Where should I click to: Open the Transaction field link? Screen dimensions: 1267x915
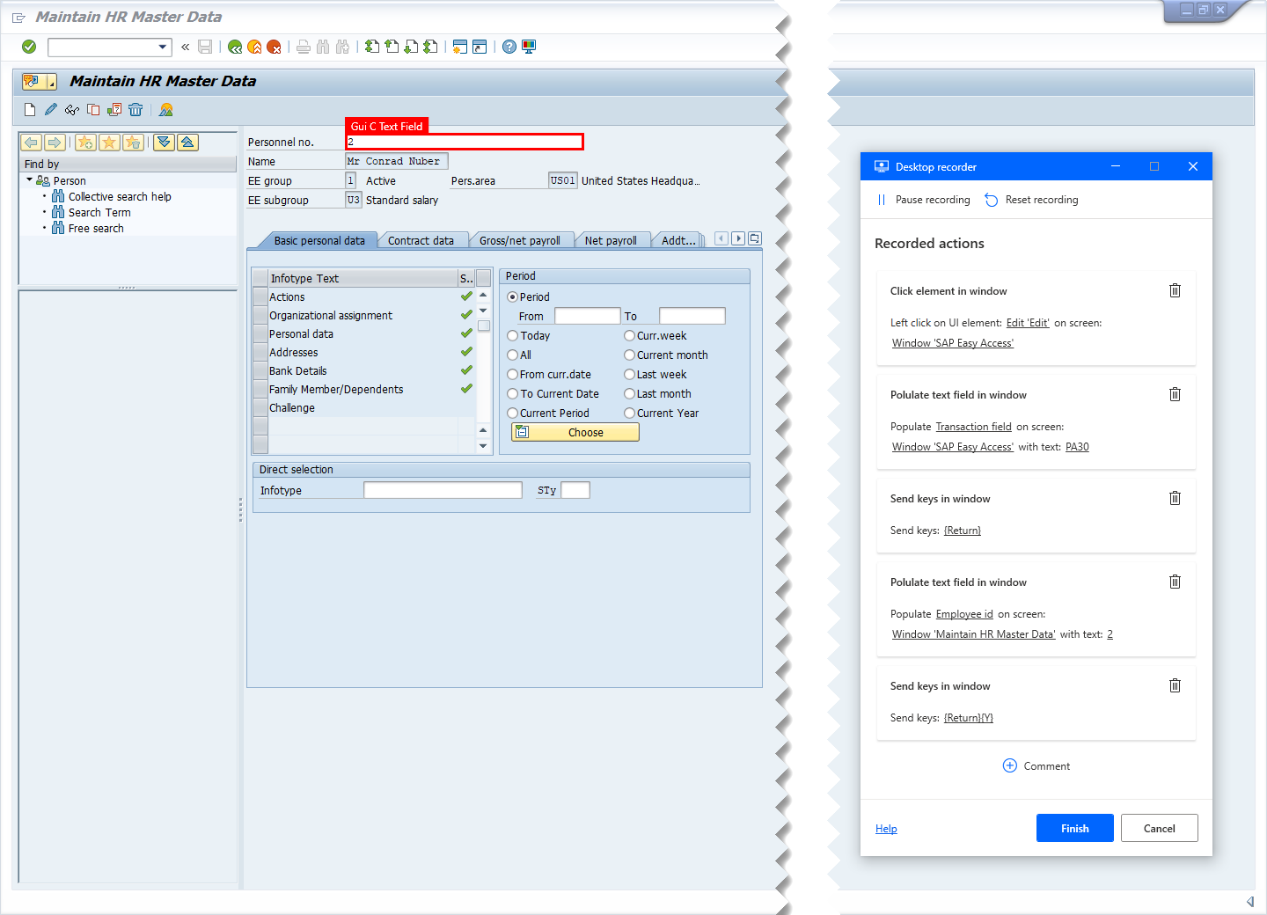(974, 427)
